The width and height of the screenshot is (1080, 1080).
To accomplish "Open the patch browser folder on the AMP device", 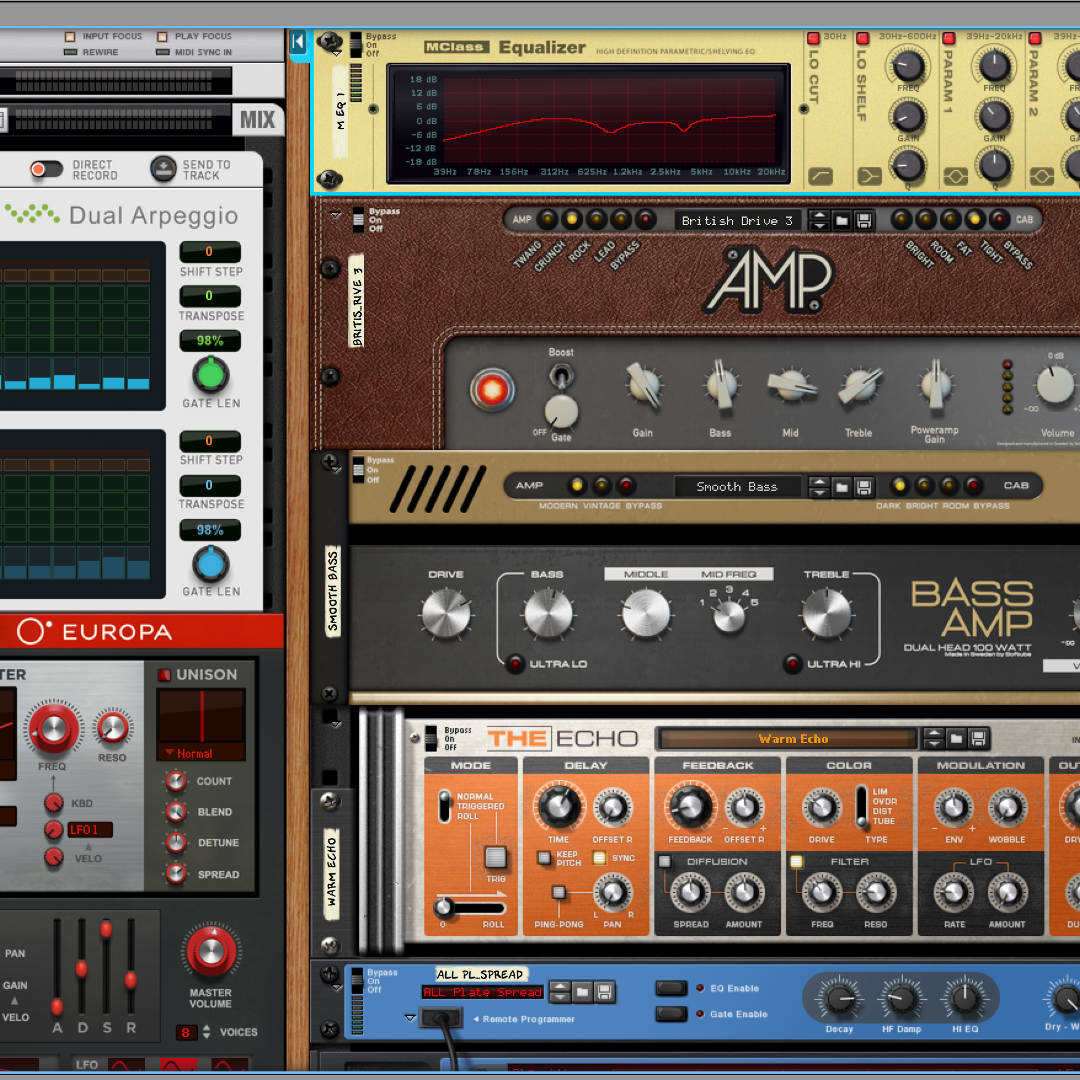I will 843,220.
